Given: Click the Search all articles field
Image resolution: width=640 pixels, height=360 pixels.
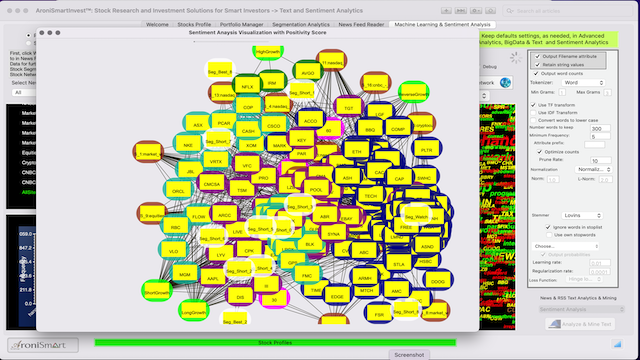Looking at the screenshot, I should [x=567, y=11].
